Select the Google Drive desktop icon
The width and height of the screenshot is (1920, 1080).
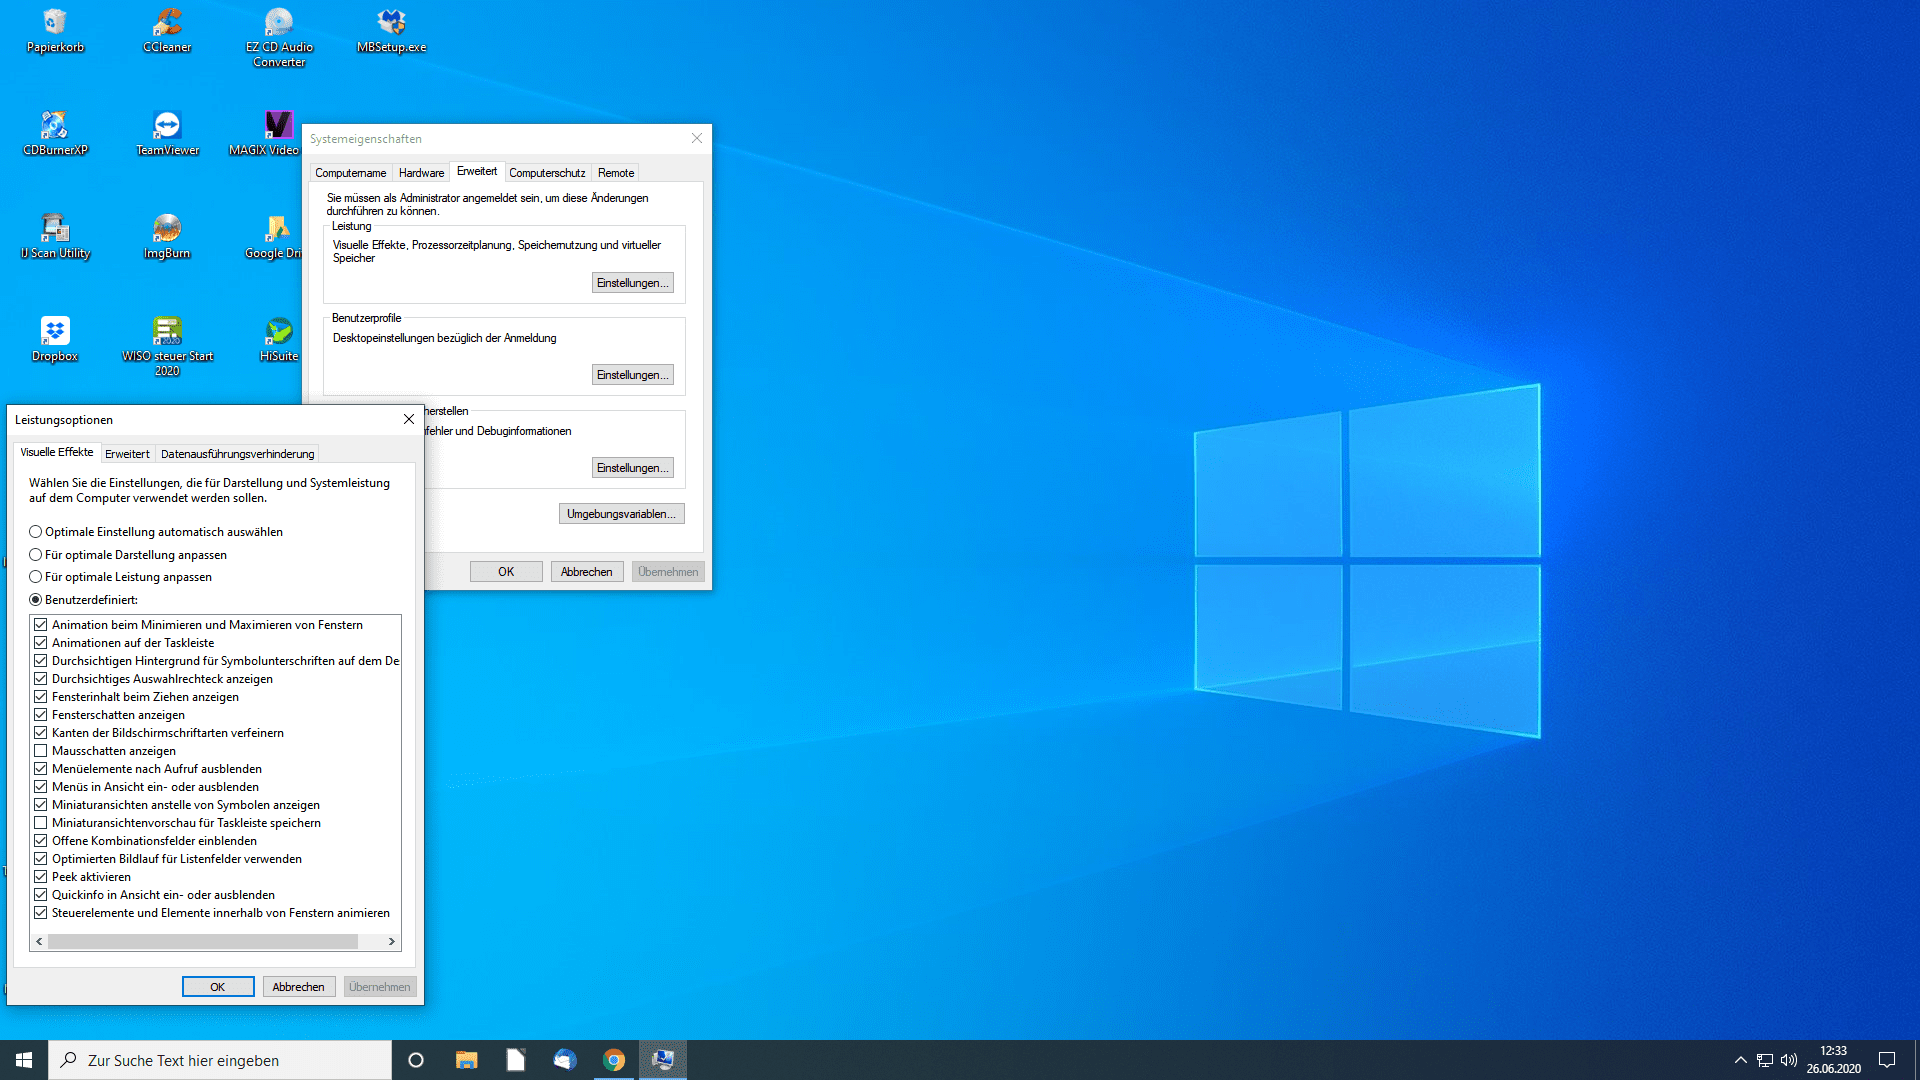tap(273, 236)
